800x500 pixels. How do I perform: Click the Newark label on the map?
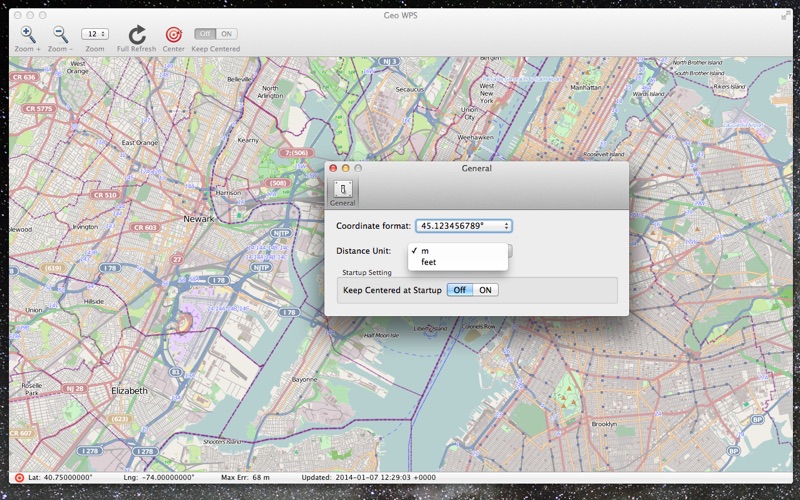pyautogui.click(x=198, y=218)
